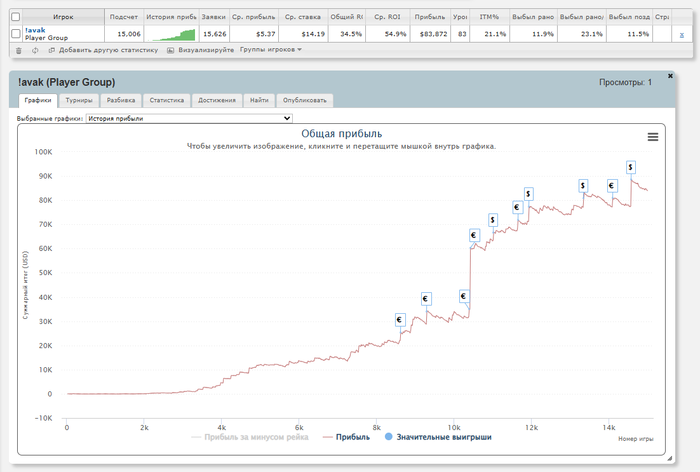
Task: Toggle the Значительные выигрыши legend marker
Action: 389,436
